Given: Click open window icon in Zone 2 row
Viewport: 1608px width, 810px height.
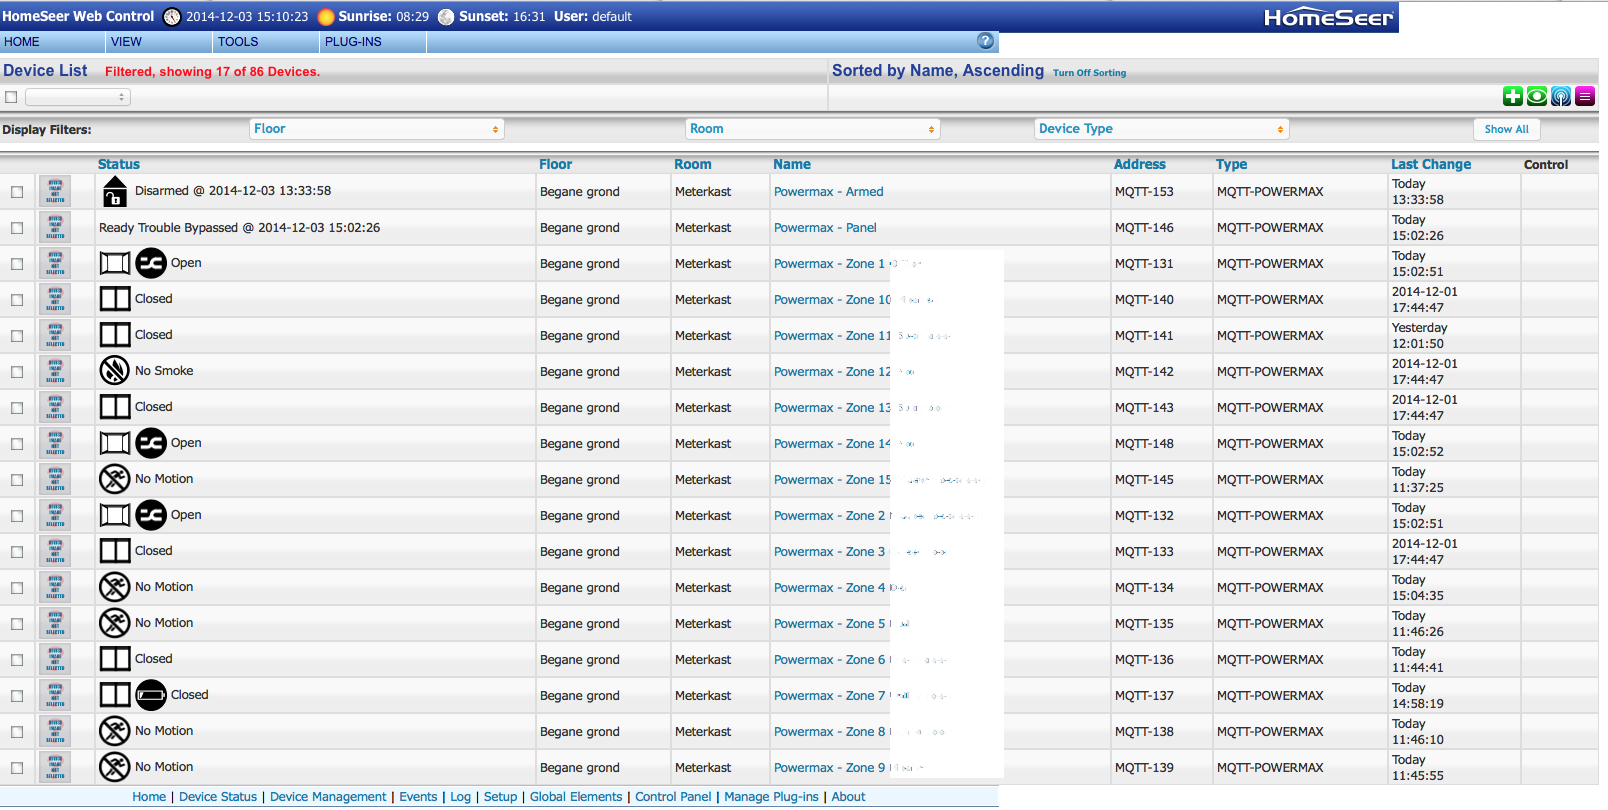Looking at the screenshot, I should [115, 515].
